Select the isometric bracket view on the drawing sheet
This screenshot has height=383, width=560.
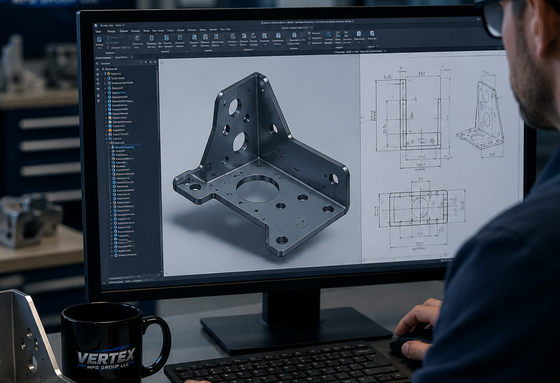(x=480, y=115)
